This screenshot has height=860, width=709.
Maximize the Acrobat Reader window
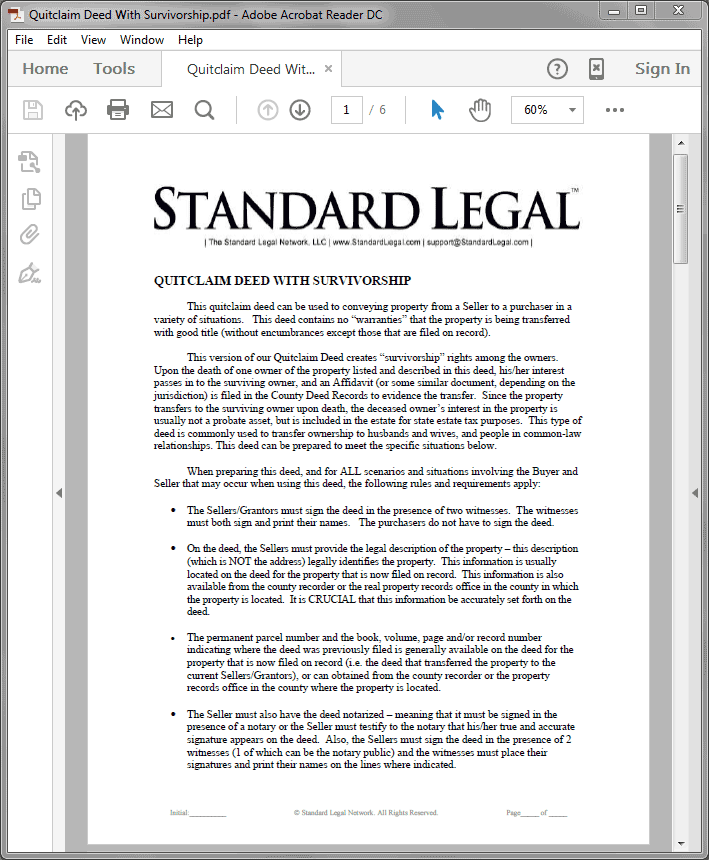click(641, 10)
